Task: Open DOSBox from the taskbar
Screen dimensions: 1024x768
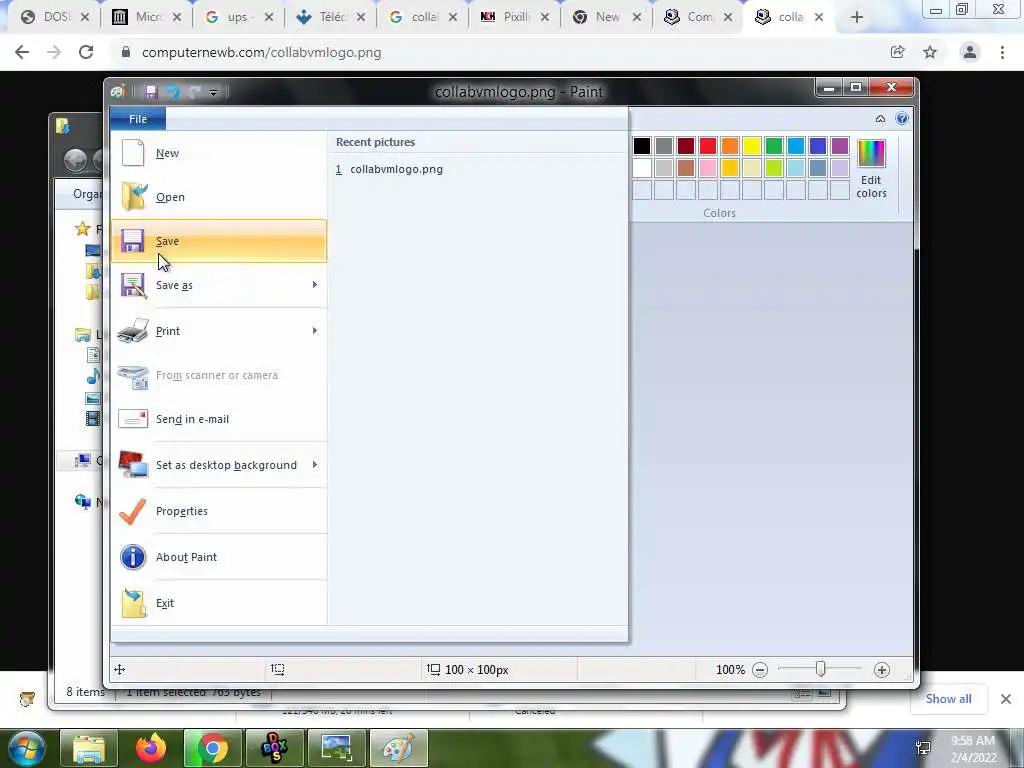Action: (x=274, y=748)
